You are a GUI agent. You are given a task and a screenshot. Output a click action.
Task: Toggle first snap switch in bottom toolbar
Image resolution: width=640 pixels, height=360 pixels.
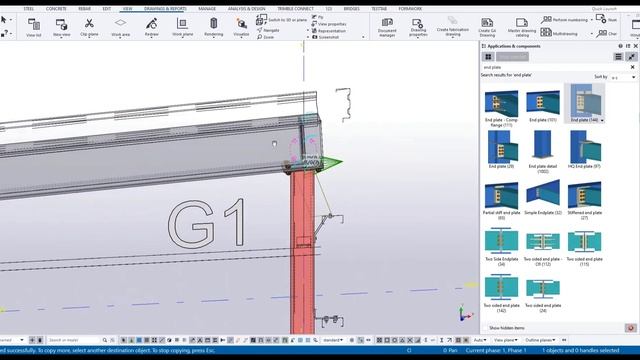click(x=379, y=340)
